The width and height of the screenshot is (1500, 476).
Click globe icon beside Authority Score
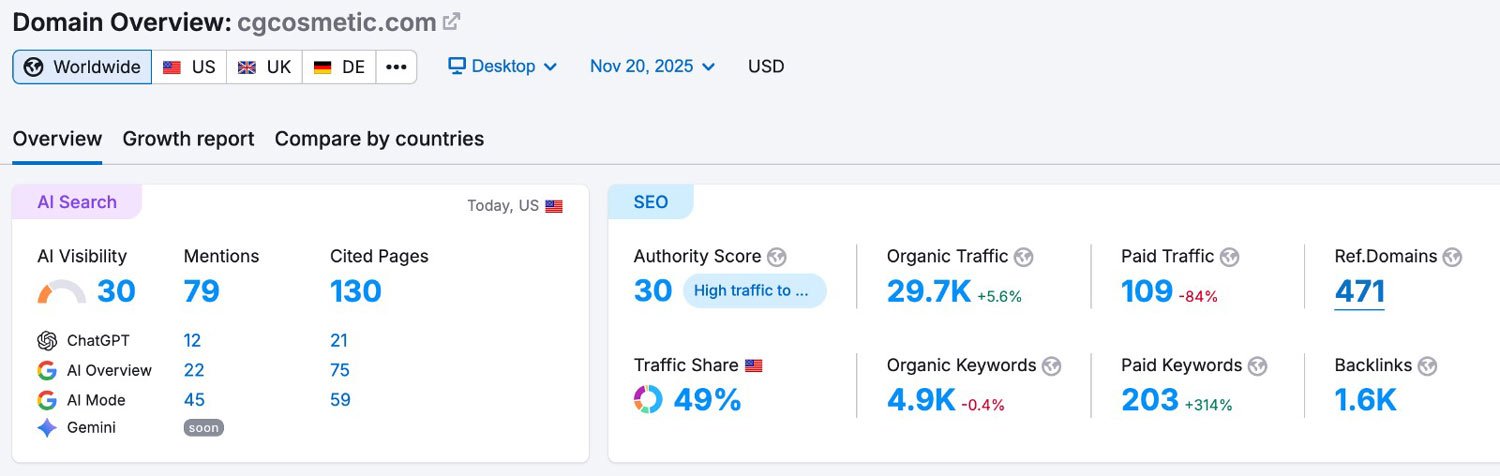point(776,257)
